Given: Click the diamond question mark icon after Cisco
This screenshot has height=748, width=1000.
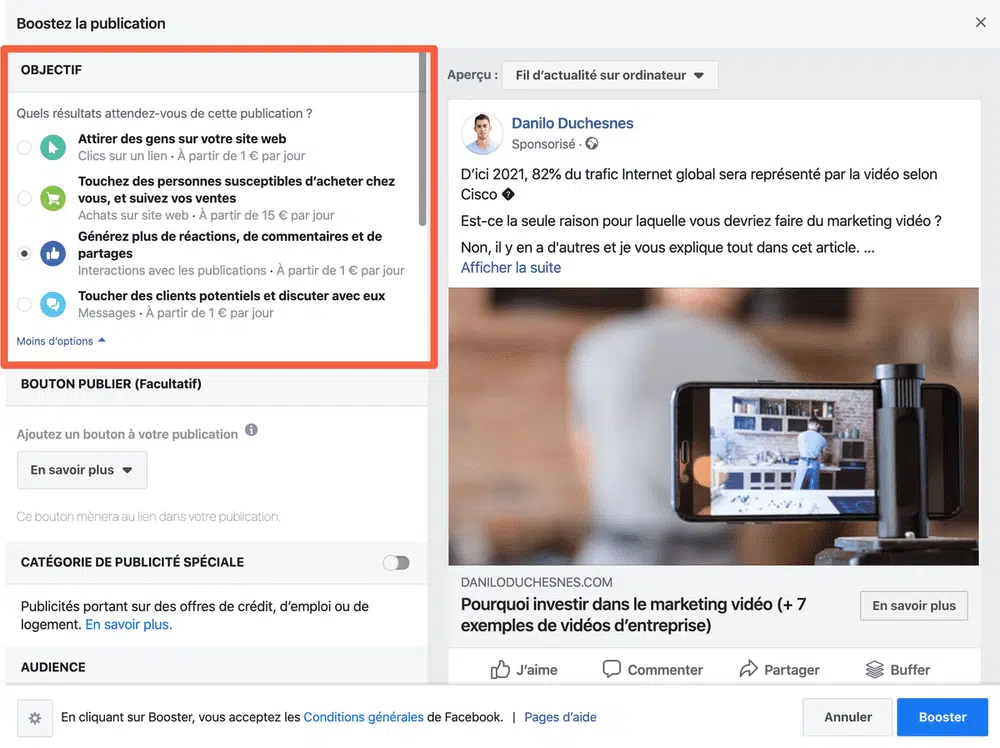Looking at the screenshot, I should tap(508, 194).
